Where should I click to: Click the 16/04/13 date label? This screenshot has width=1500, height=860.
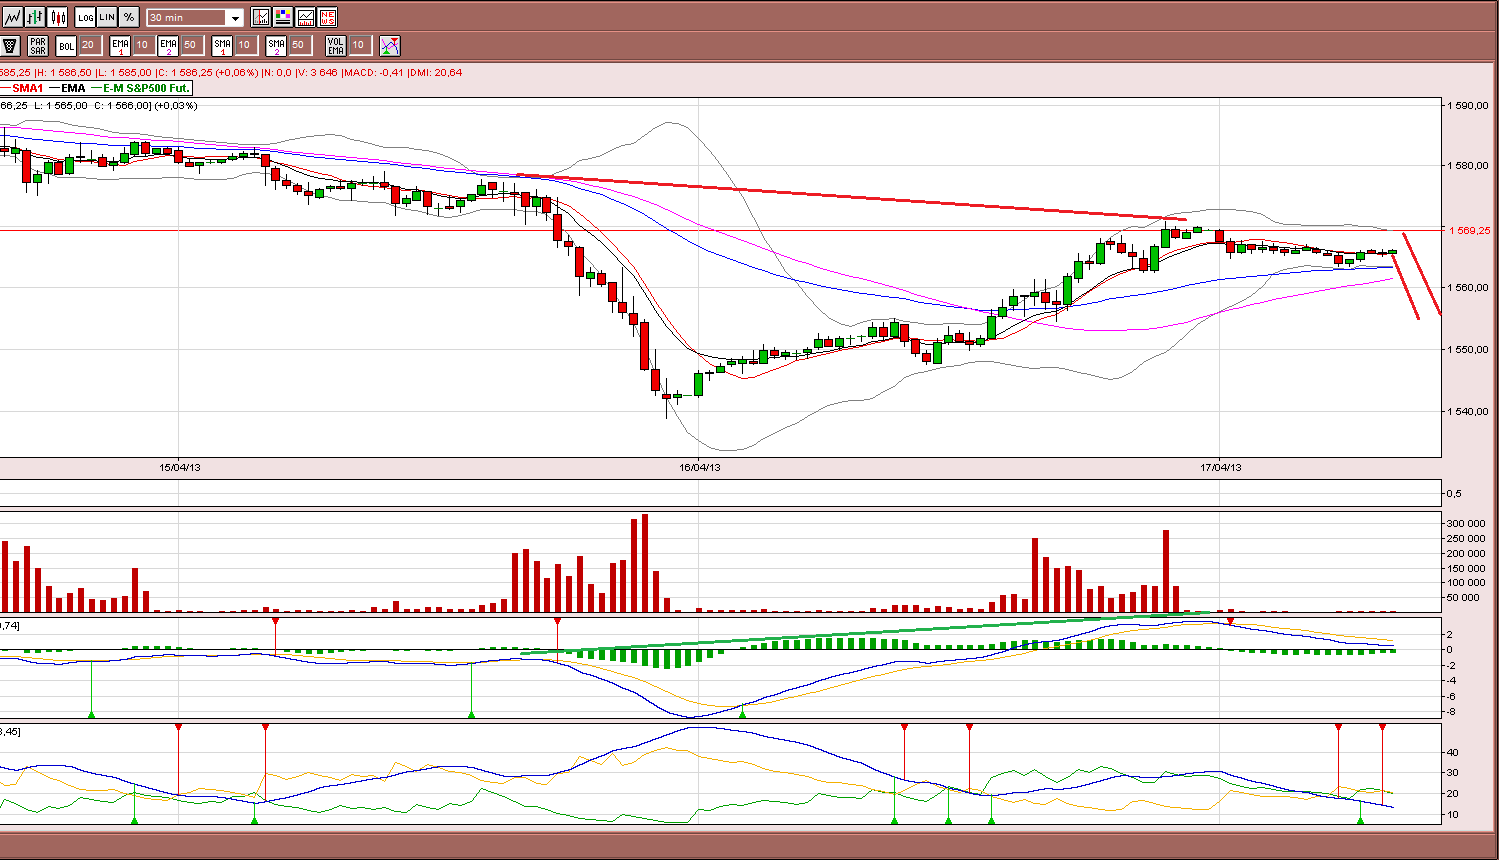(x=700, y=467)
